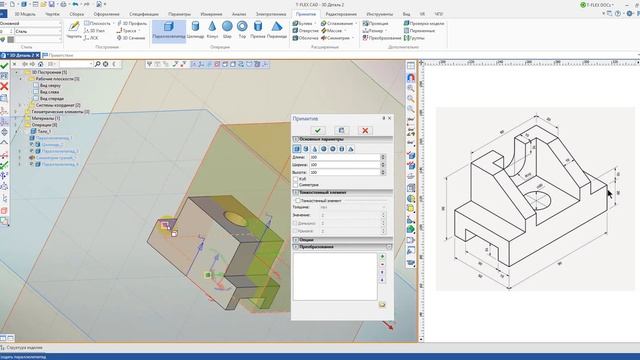Expand the Системы координат tree node
The height and width of the screenshot is (360, 640).
pyautogui.click(x=21, y=105)
